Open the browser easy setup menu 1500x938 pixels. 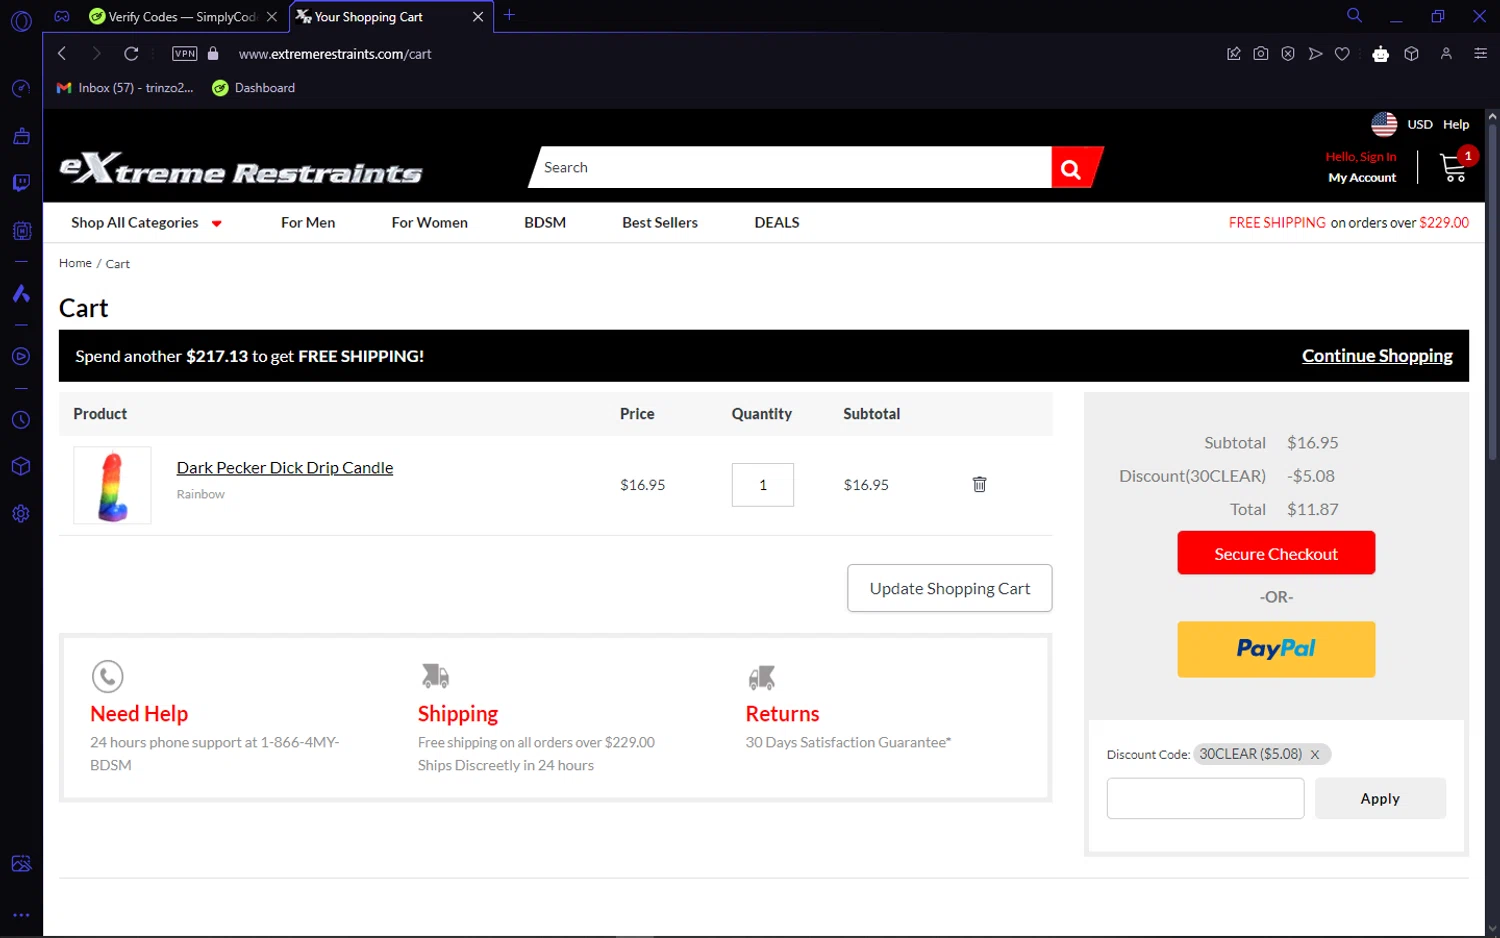(1480, 54)
